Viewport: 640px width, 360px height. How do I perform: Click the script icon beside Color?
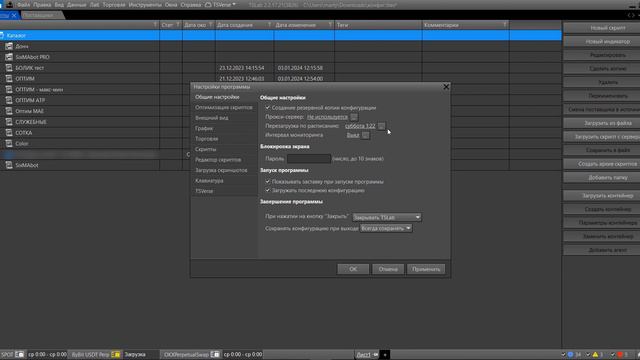[9, 143]
